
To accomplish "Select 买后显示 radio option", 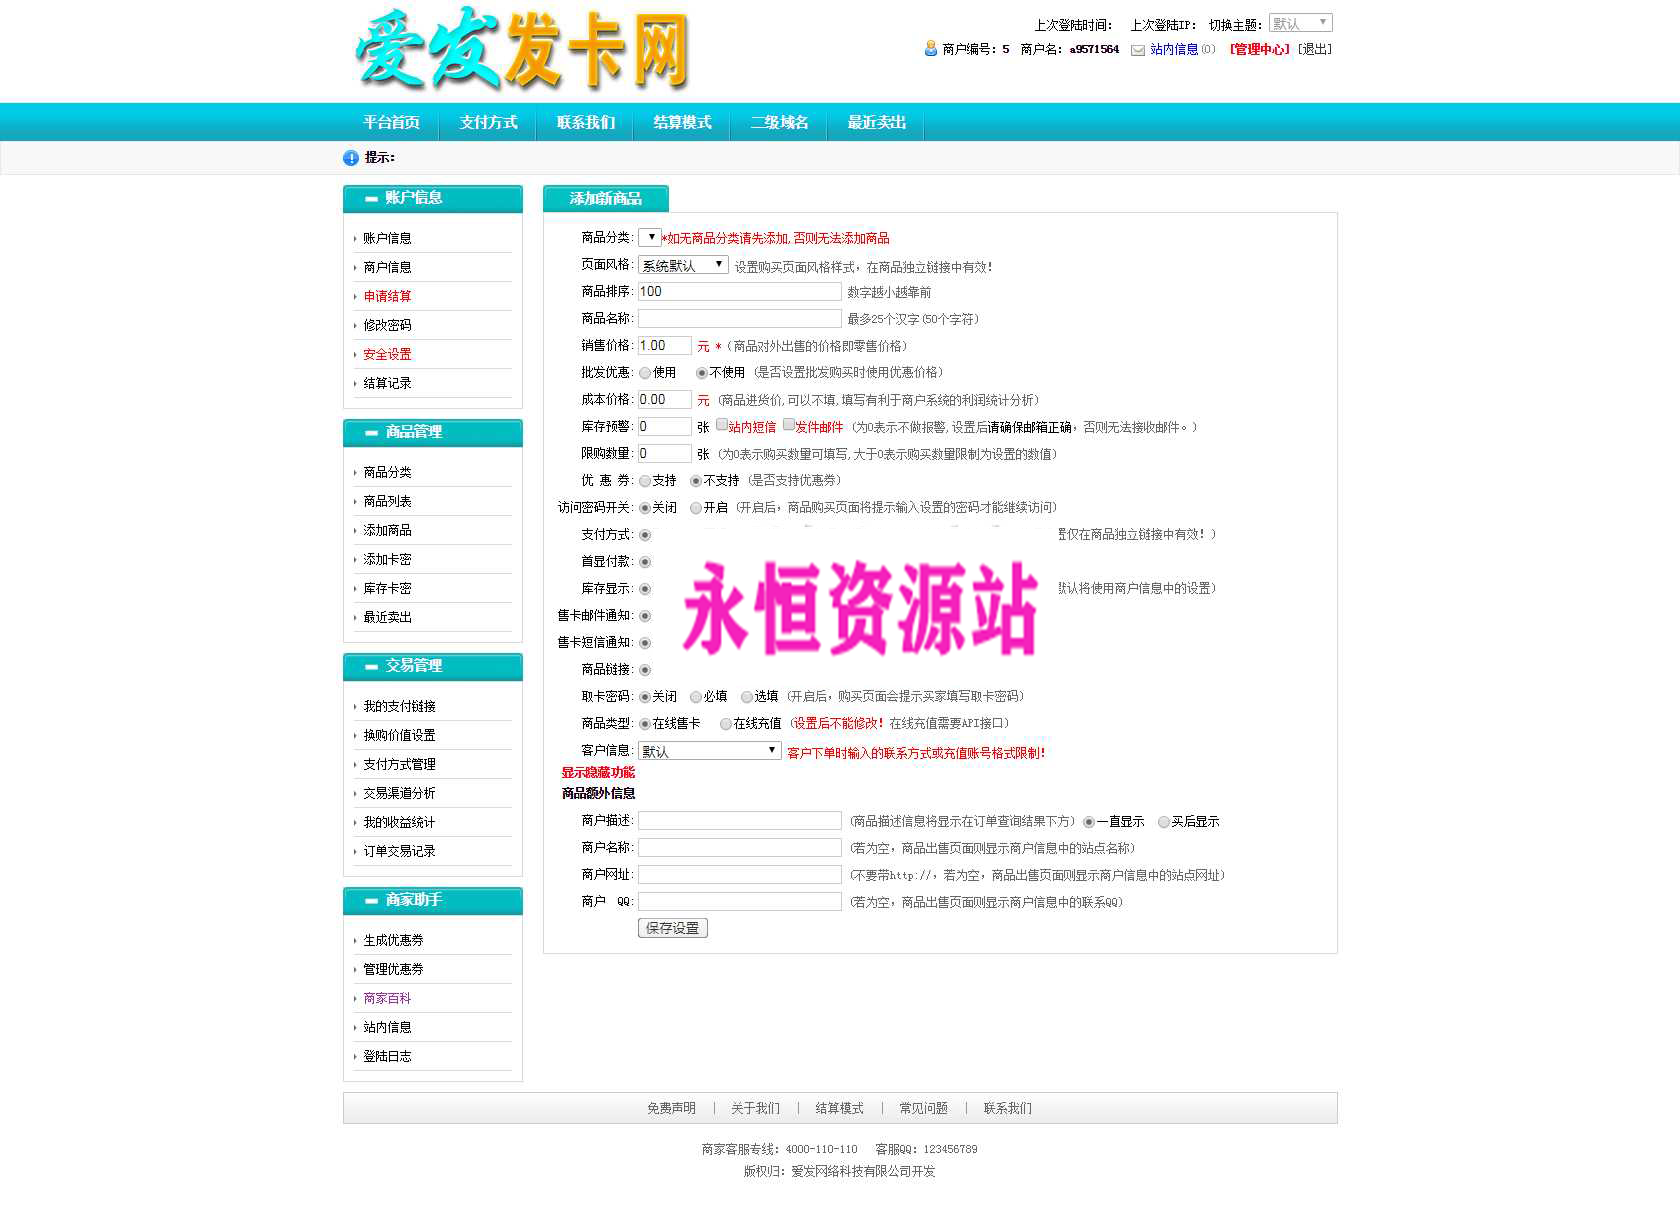I will 1163,822.
